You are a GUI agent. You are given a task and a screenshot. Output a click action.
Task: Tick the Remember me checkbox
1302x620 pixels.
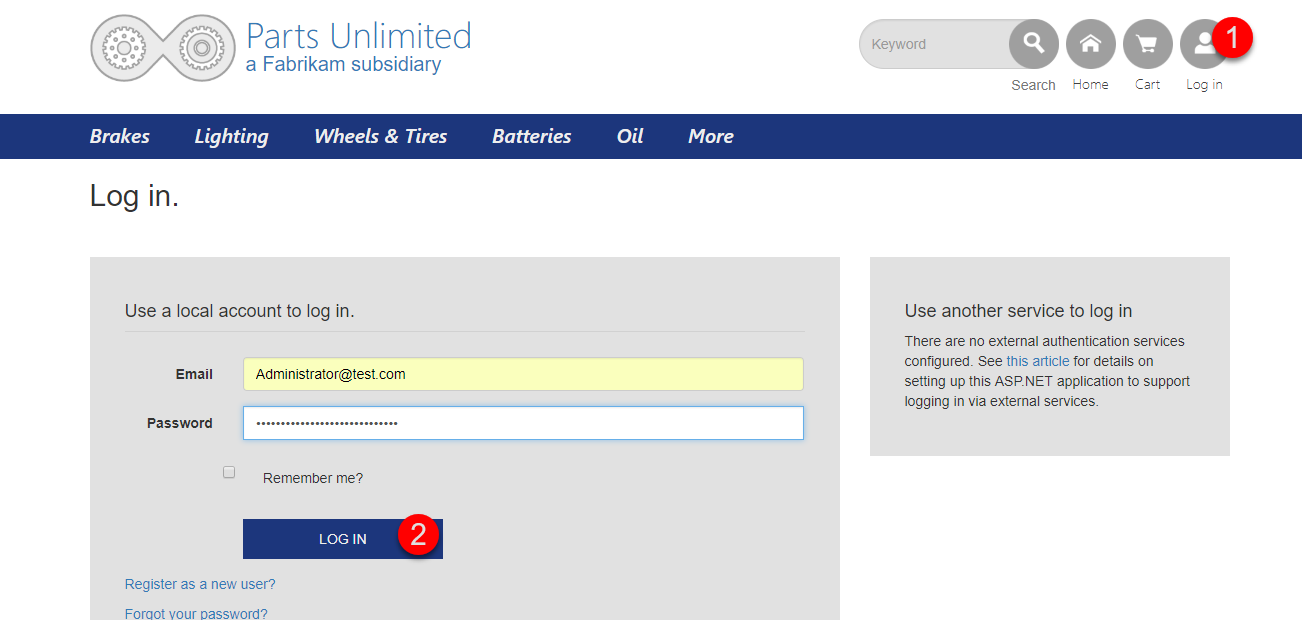pos(229,472)
